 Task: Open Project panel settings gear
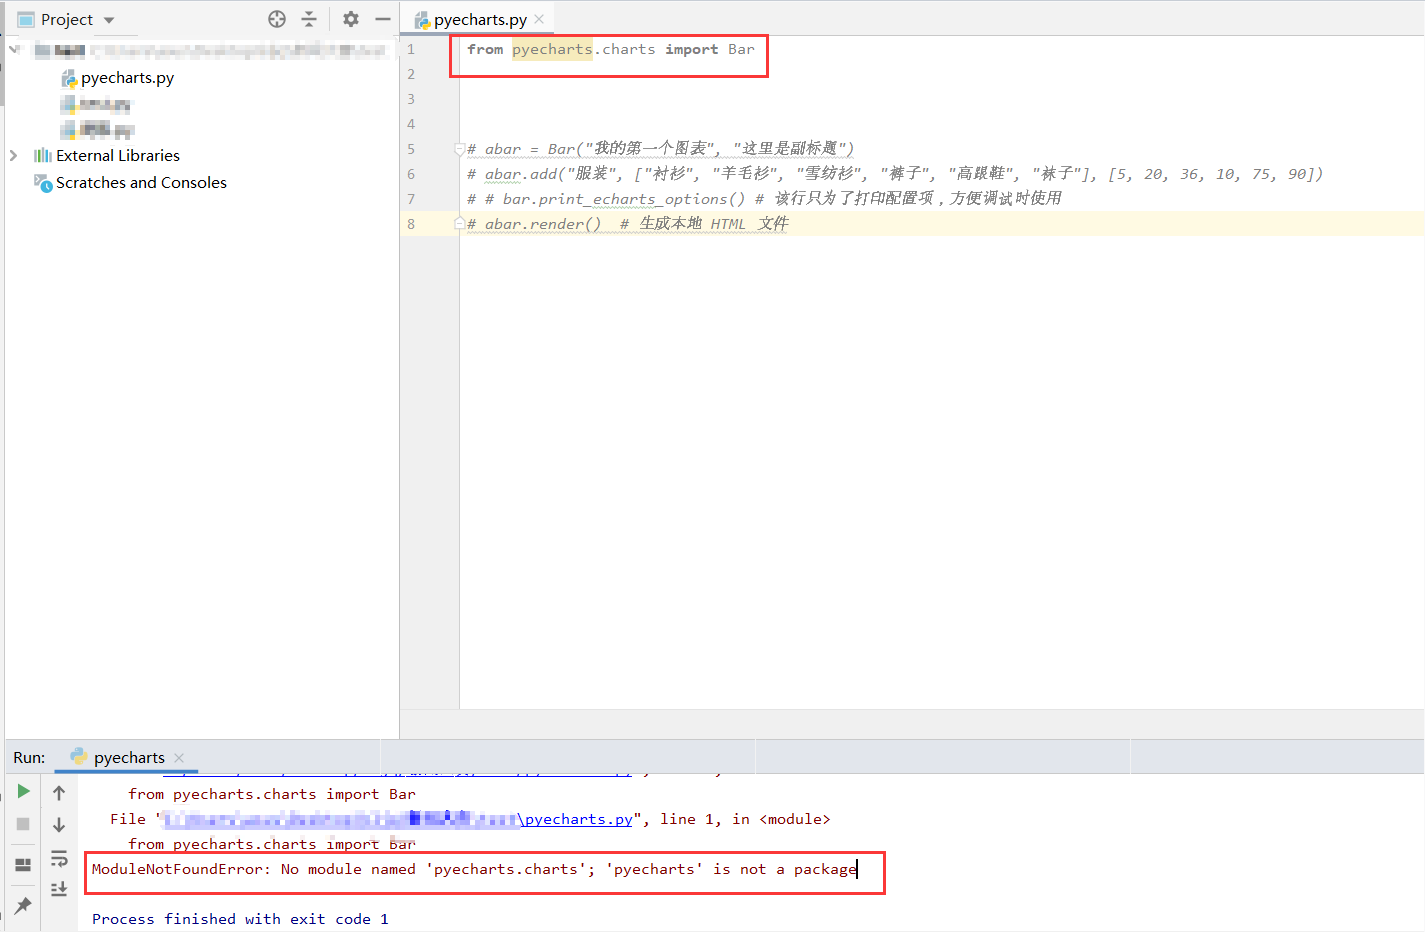349,18
